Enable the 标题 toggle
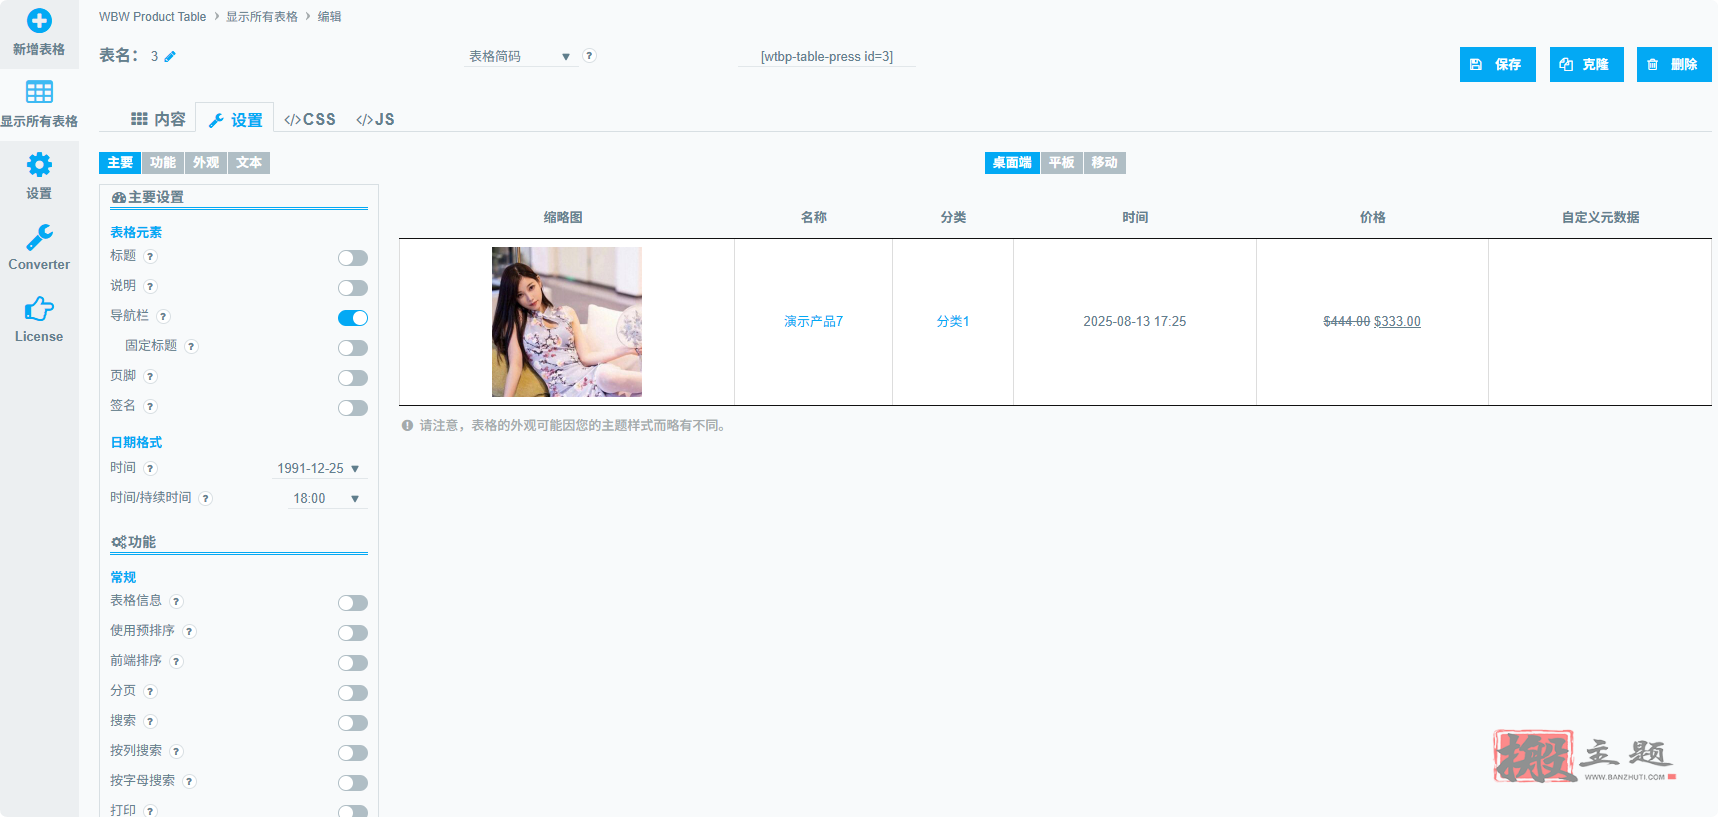 pyautogui.click(x=353, y=258)
